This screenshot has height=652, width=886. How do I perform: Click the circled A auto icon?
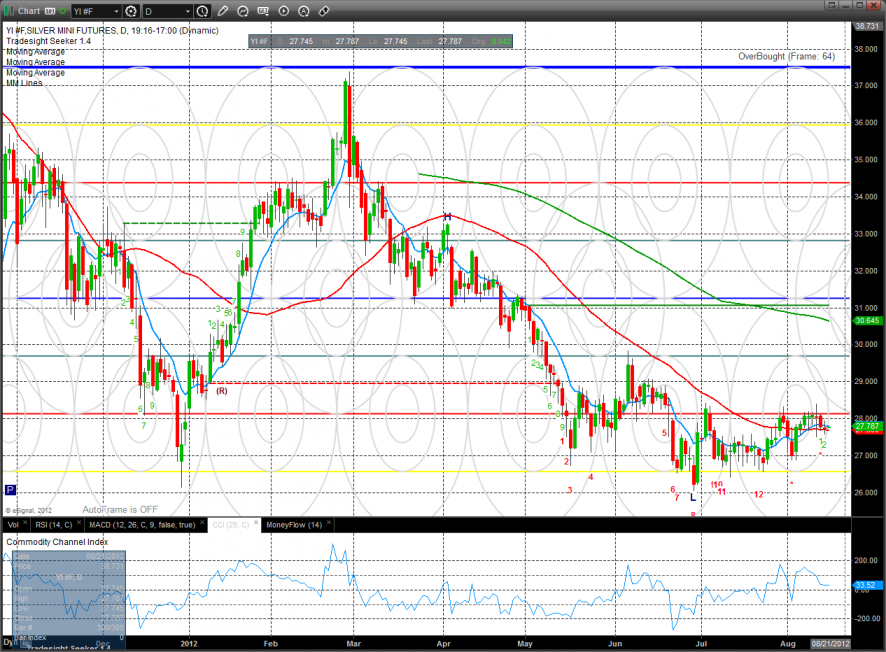click(x=304, y=11)
